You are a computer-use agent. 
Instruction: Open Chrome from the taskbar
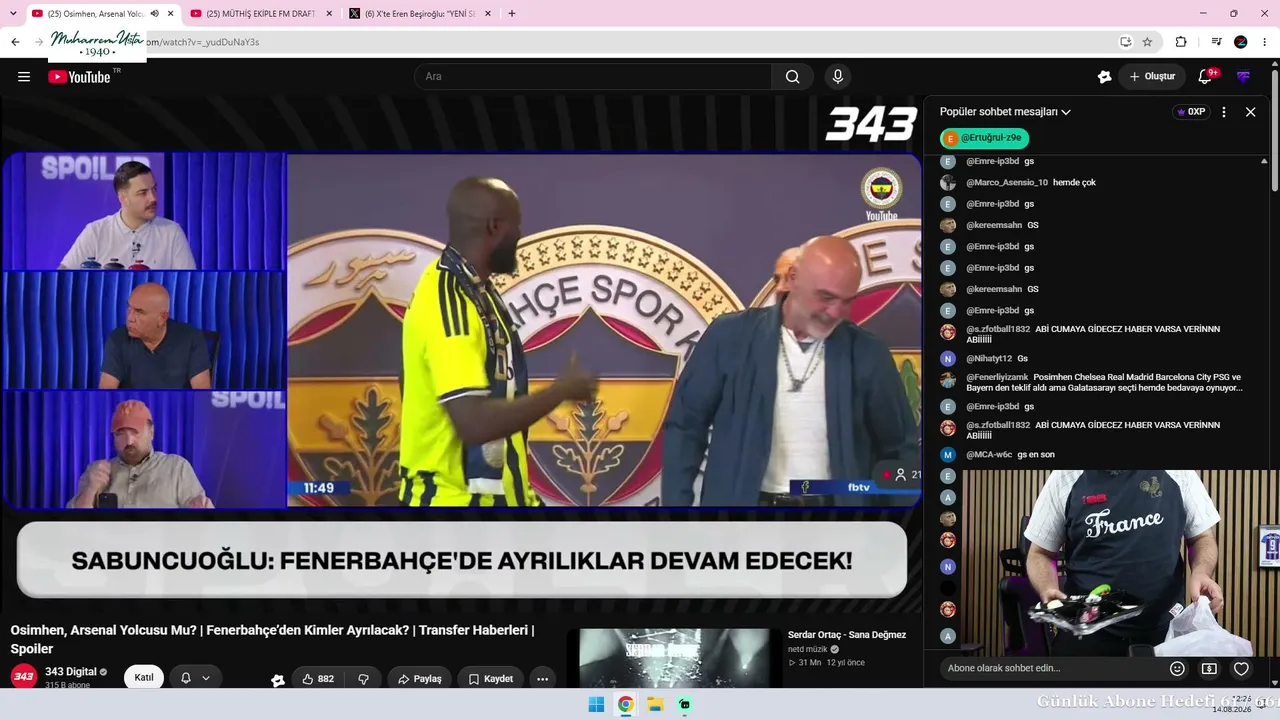click(x=626, y=704)
